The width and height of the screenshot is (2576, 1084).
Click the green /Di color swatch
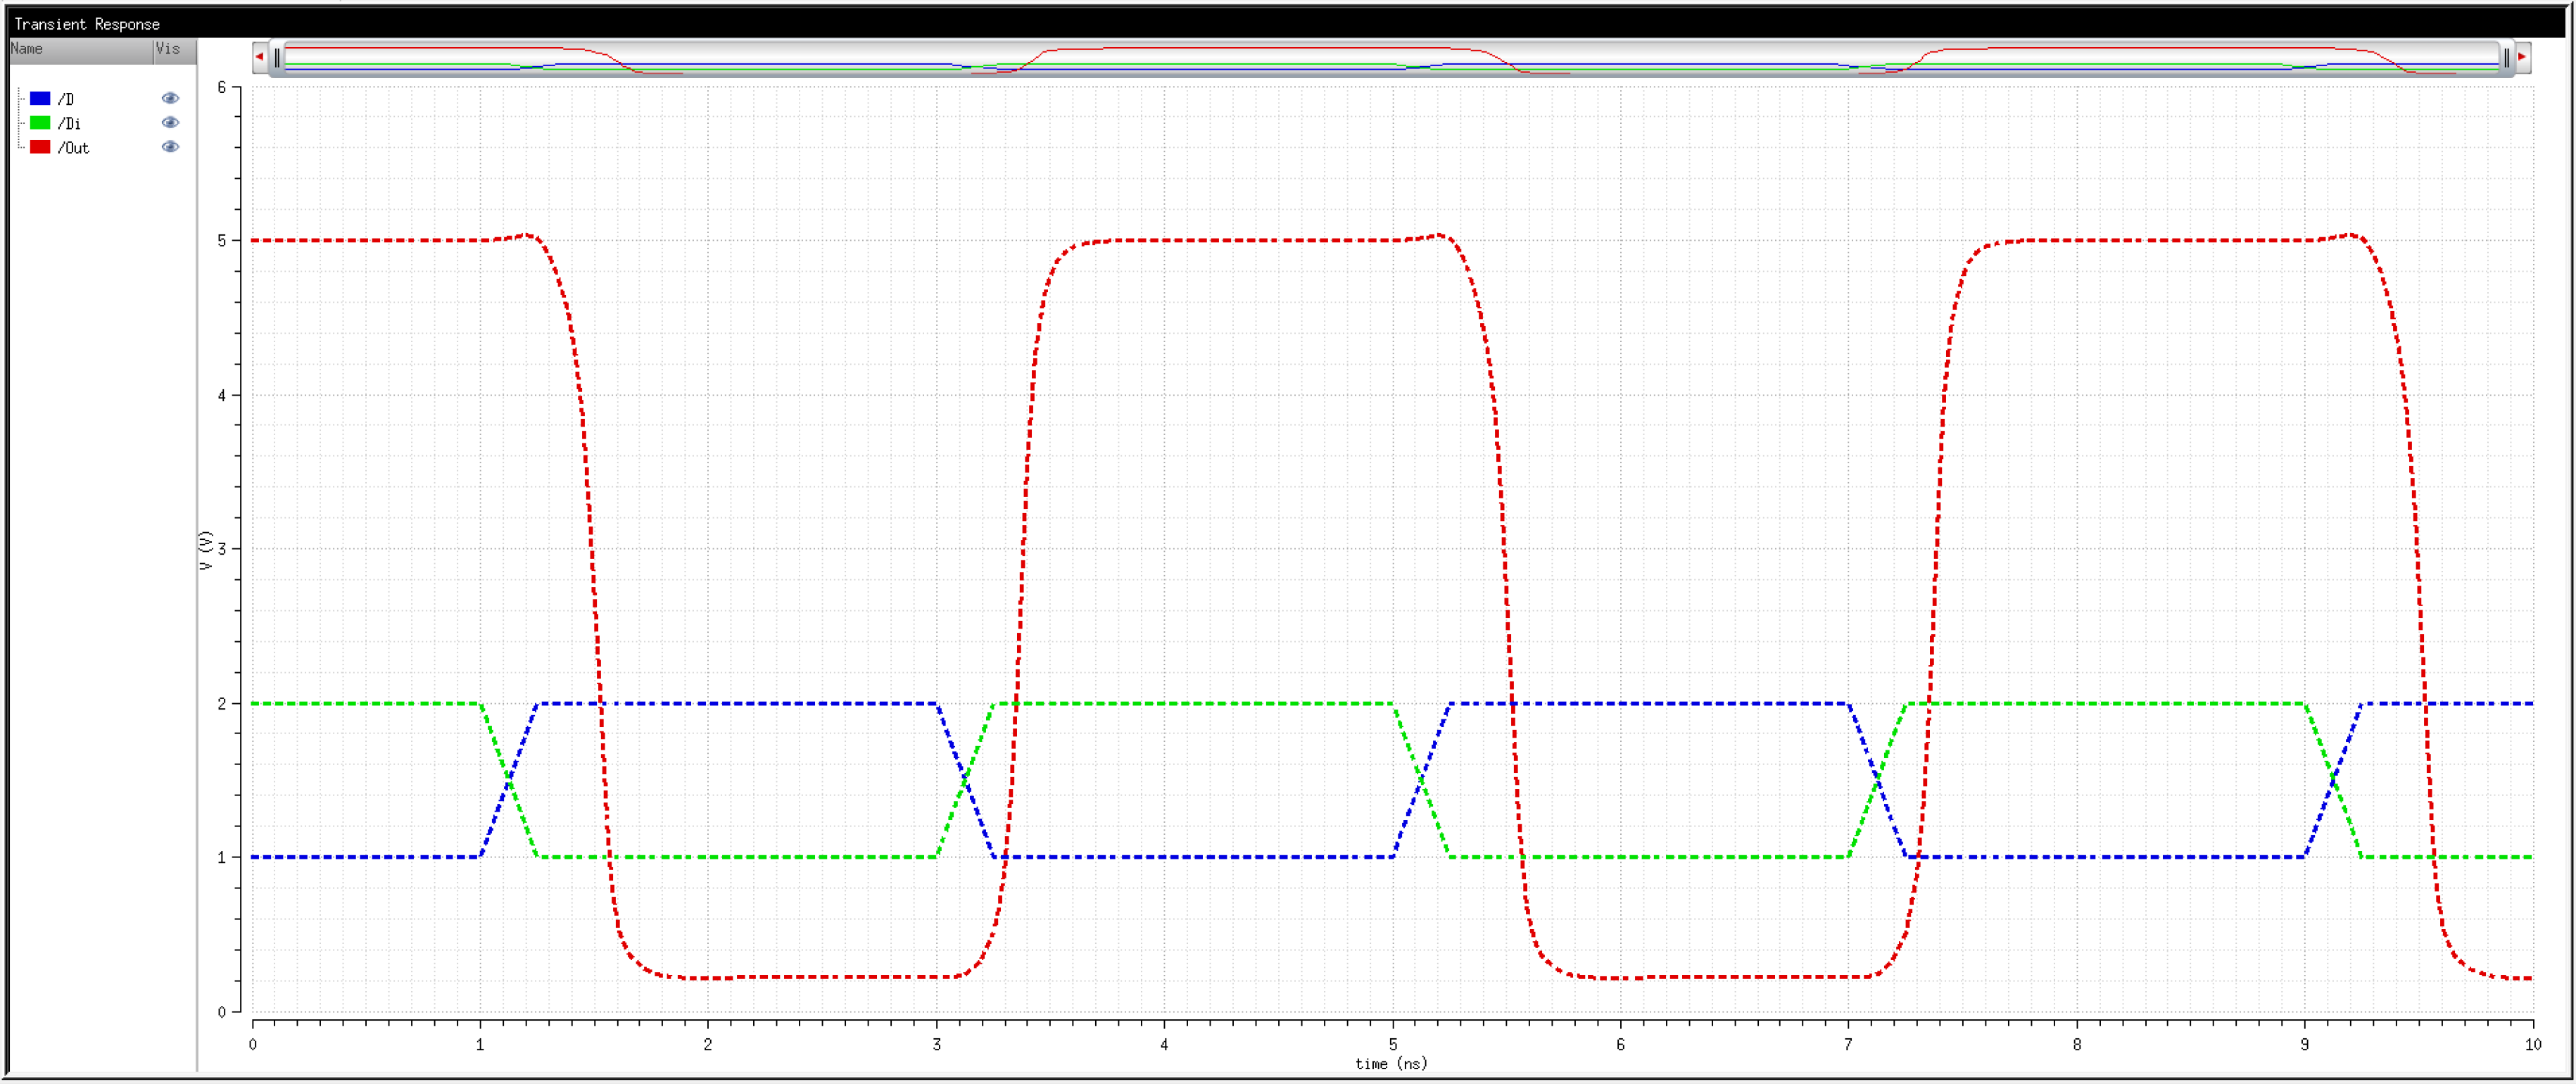tap(40, 123)
